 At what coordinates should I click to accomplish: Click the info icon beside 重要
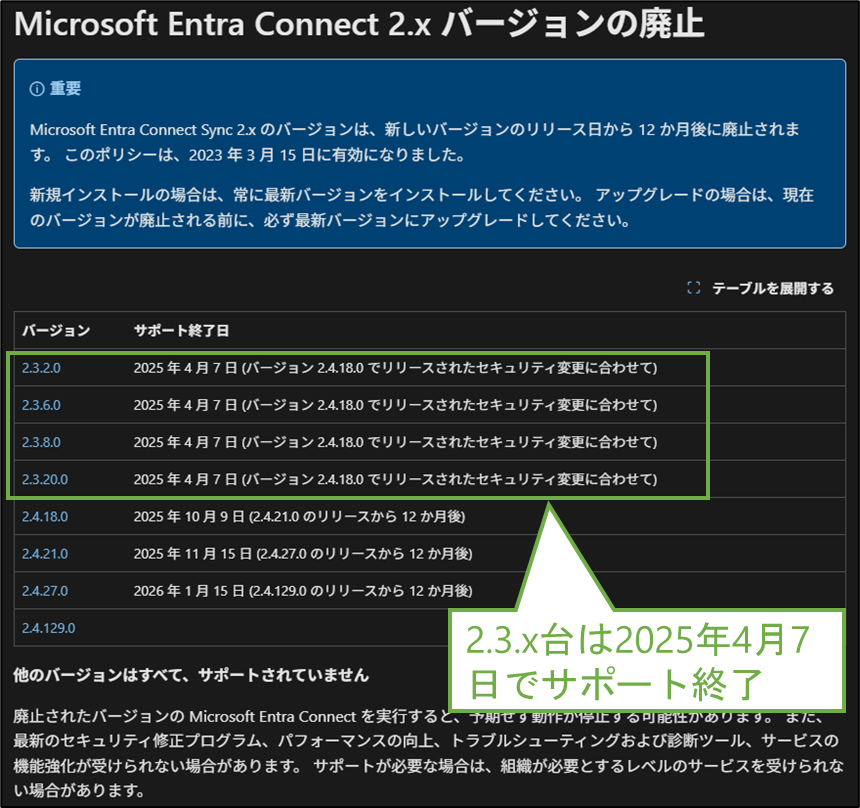coord(37,89)
